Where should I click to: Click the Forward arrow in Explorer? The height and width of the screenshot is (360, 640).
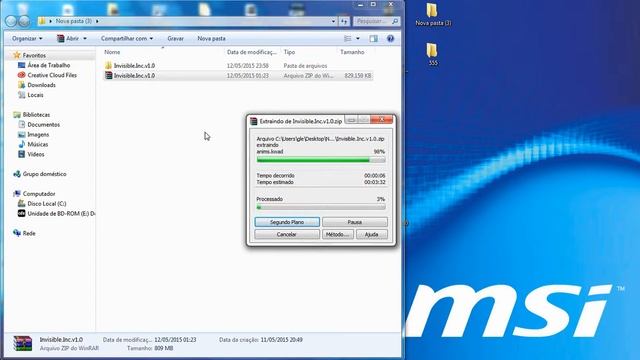coord(24,21)
